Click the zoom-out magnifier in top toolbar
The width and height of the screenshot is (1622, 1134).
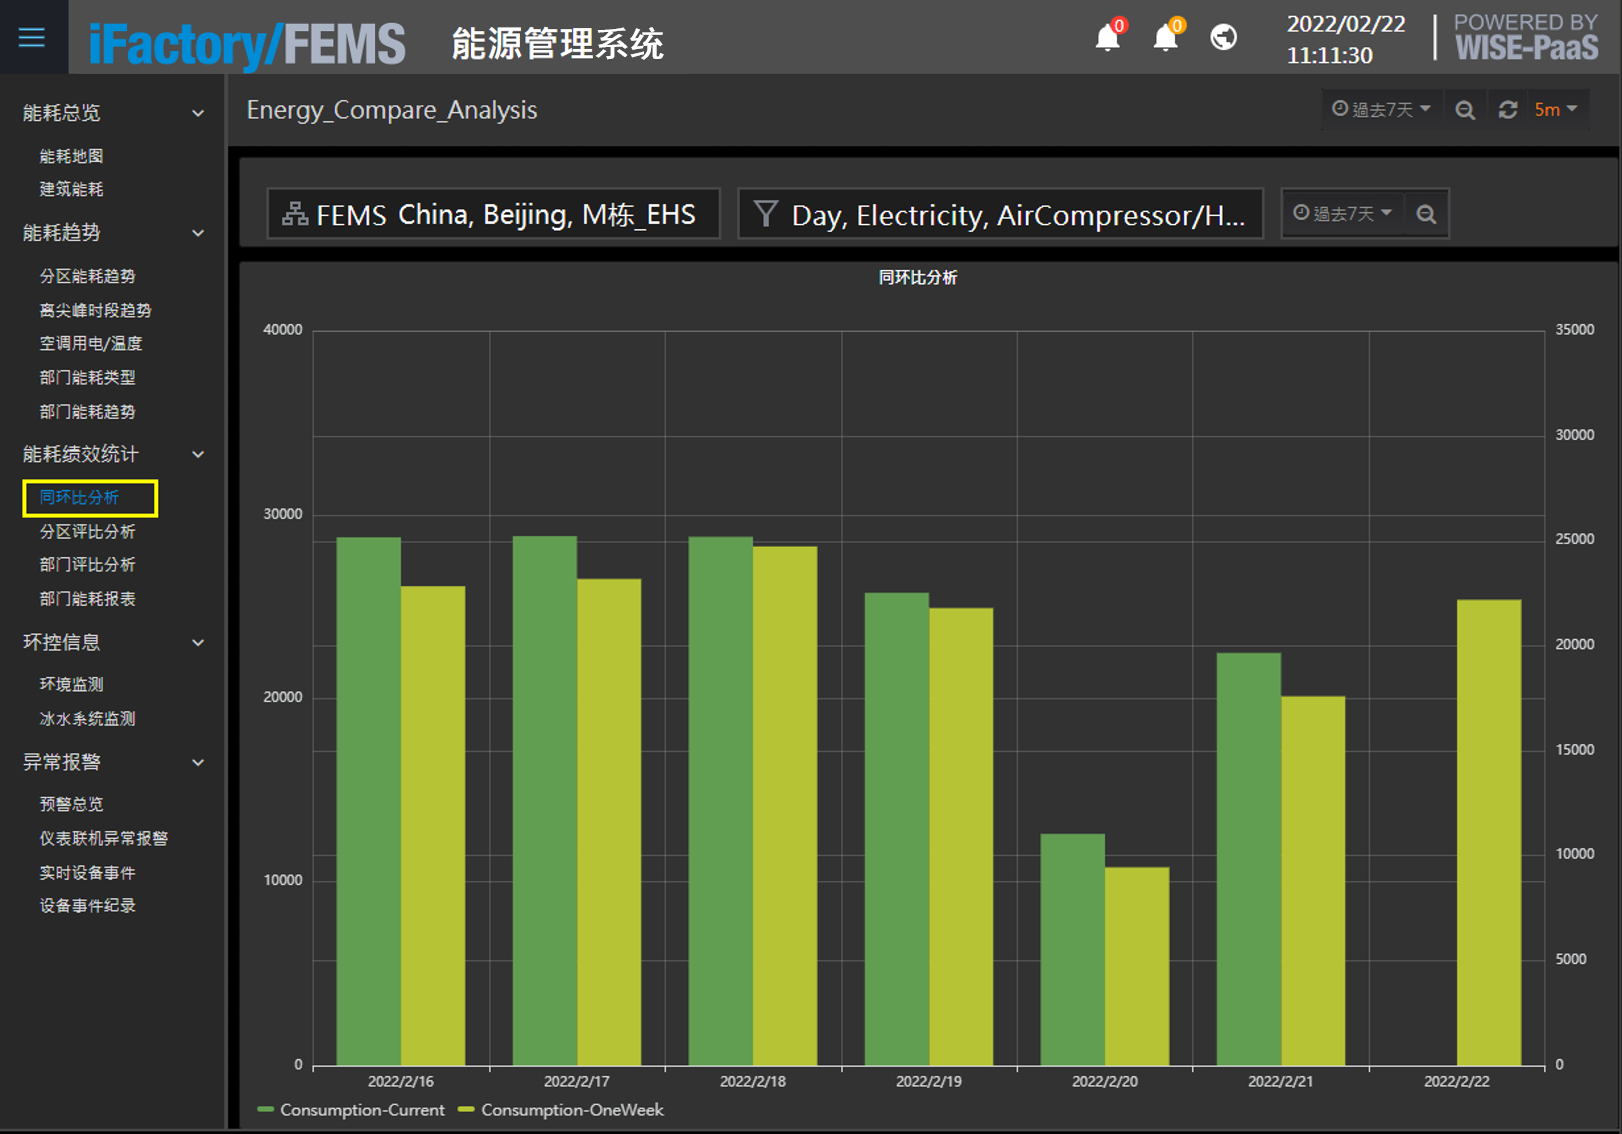click(1465, 110)
